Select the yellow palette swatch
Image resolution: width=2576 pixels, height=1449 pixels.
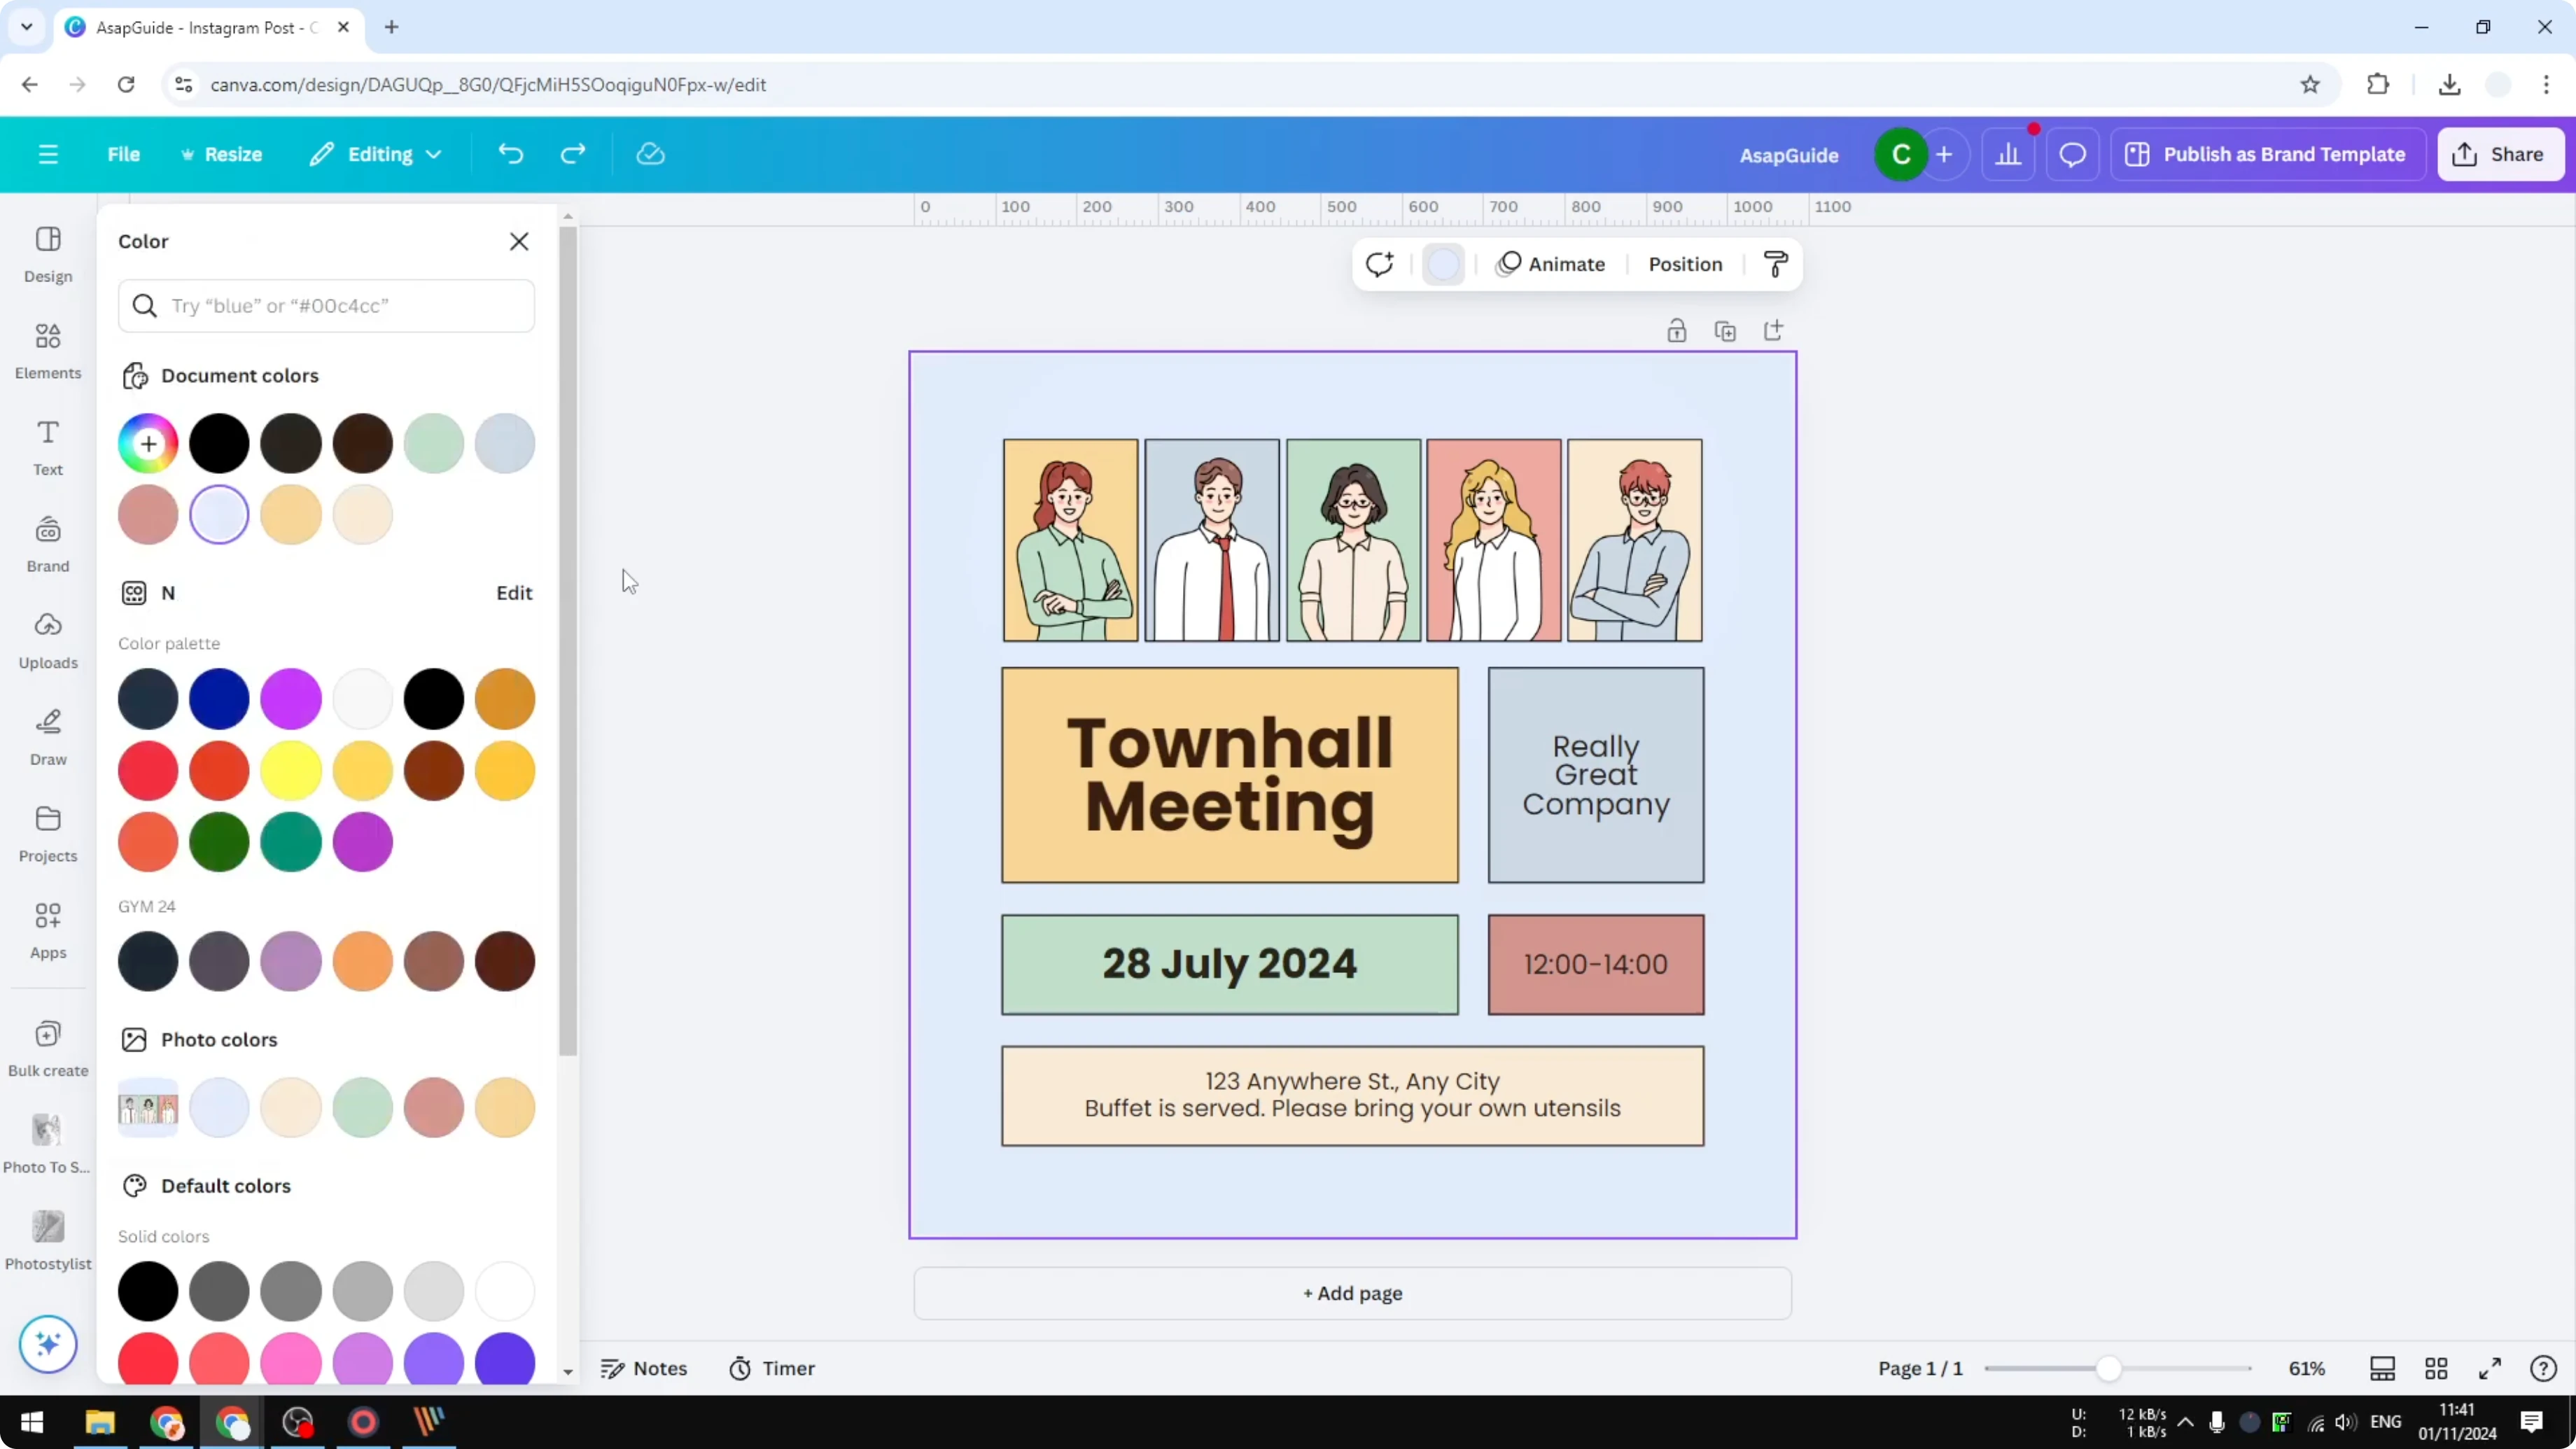pos(291,770)
